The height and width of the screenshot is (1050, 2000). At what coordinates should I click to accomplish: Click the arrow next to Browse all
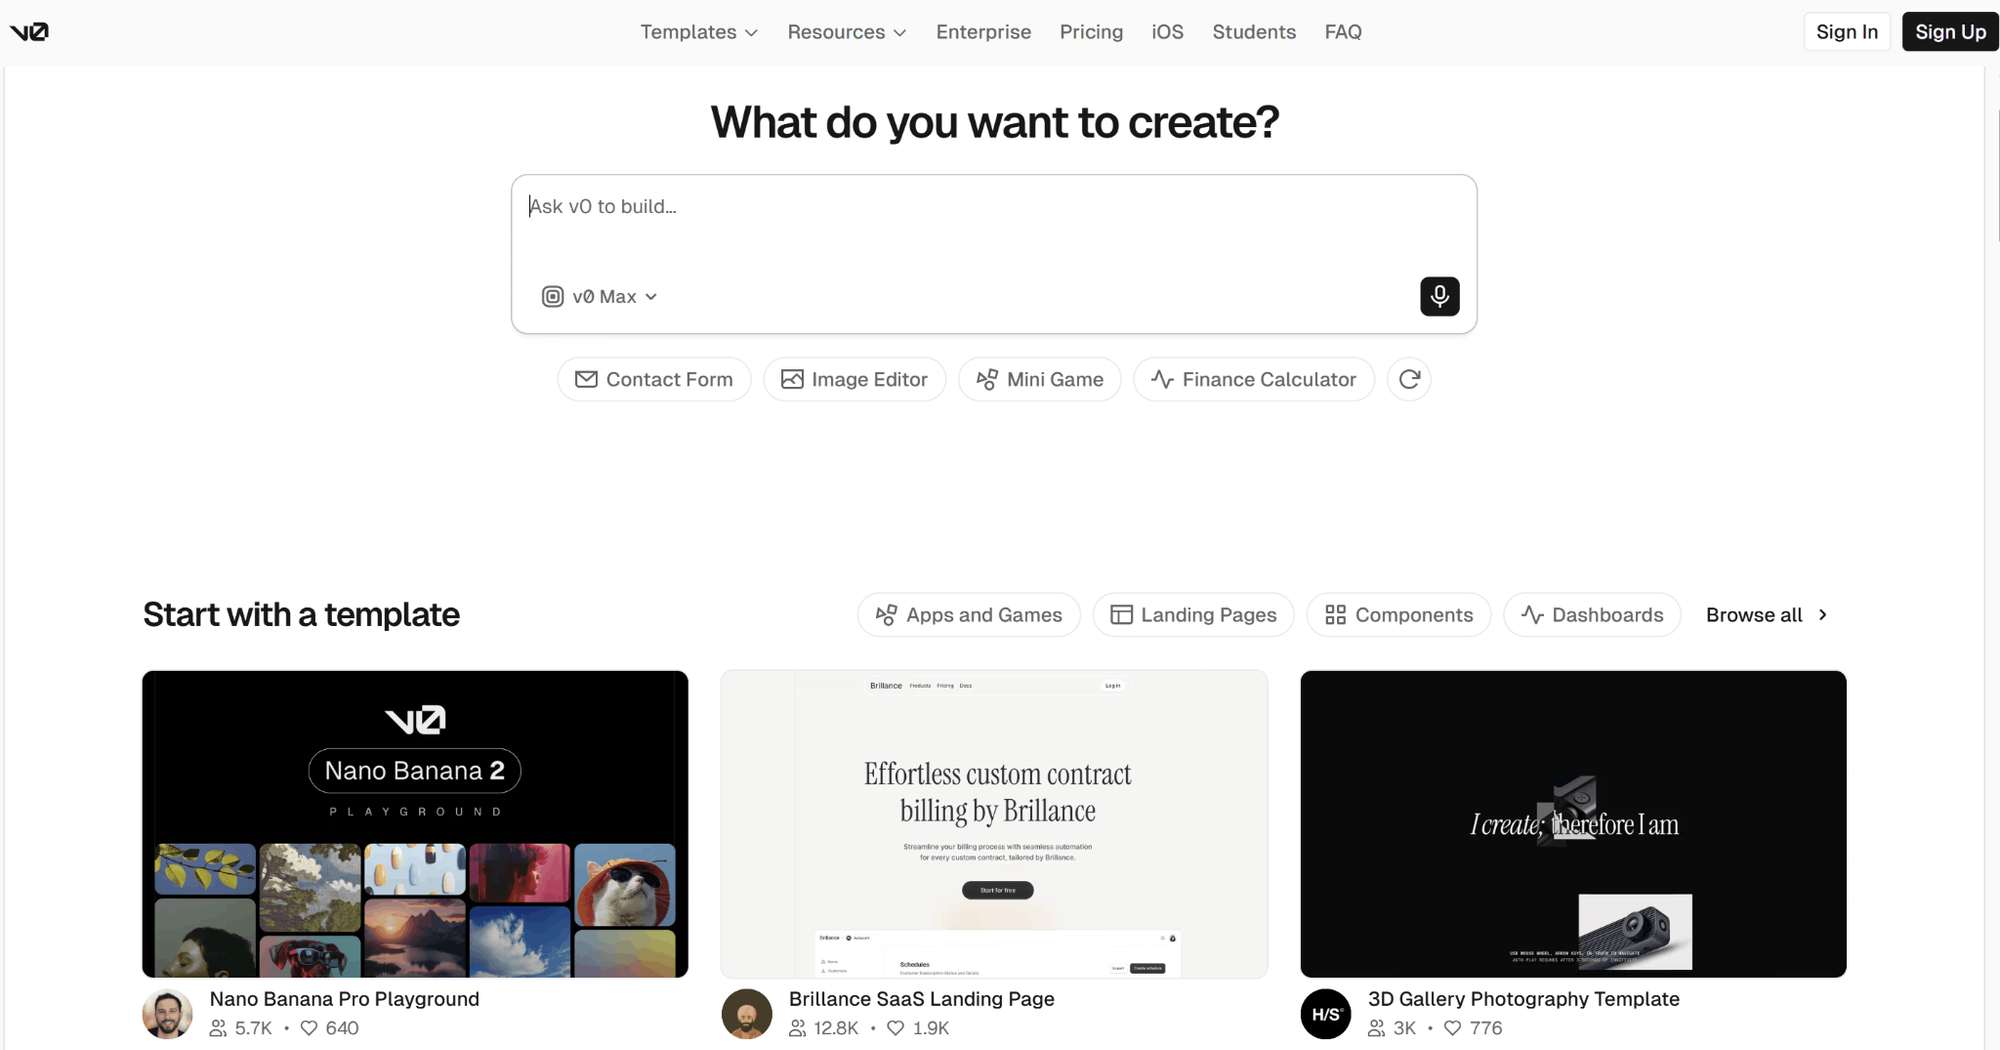pyautogui.click(x=1822, y=615)
